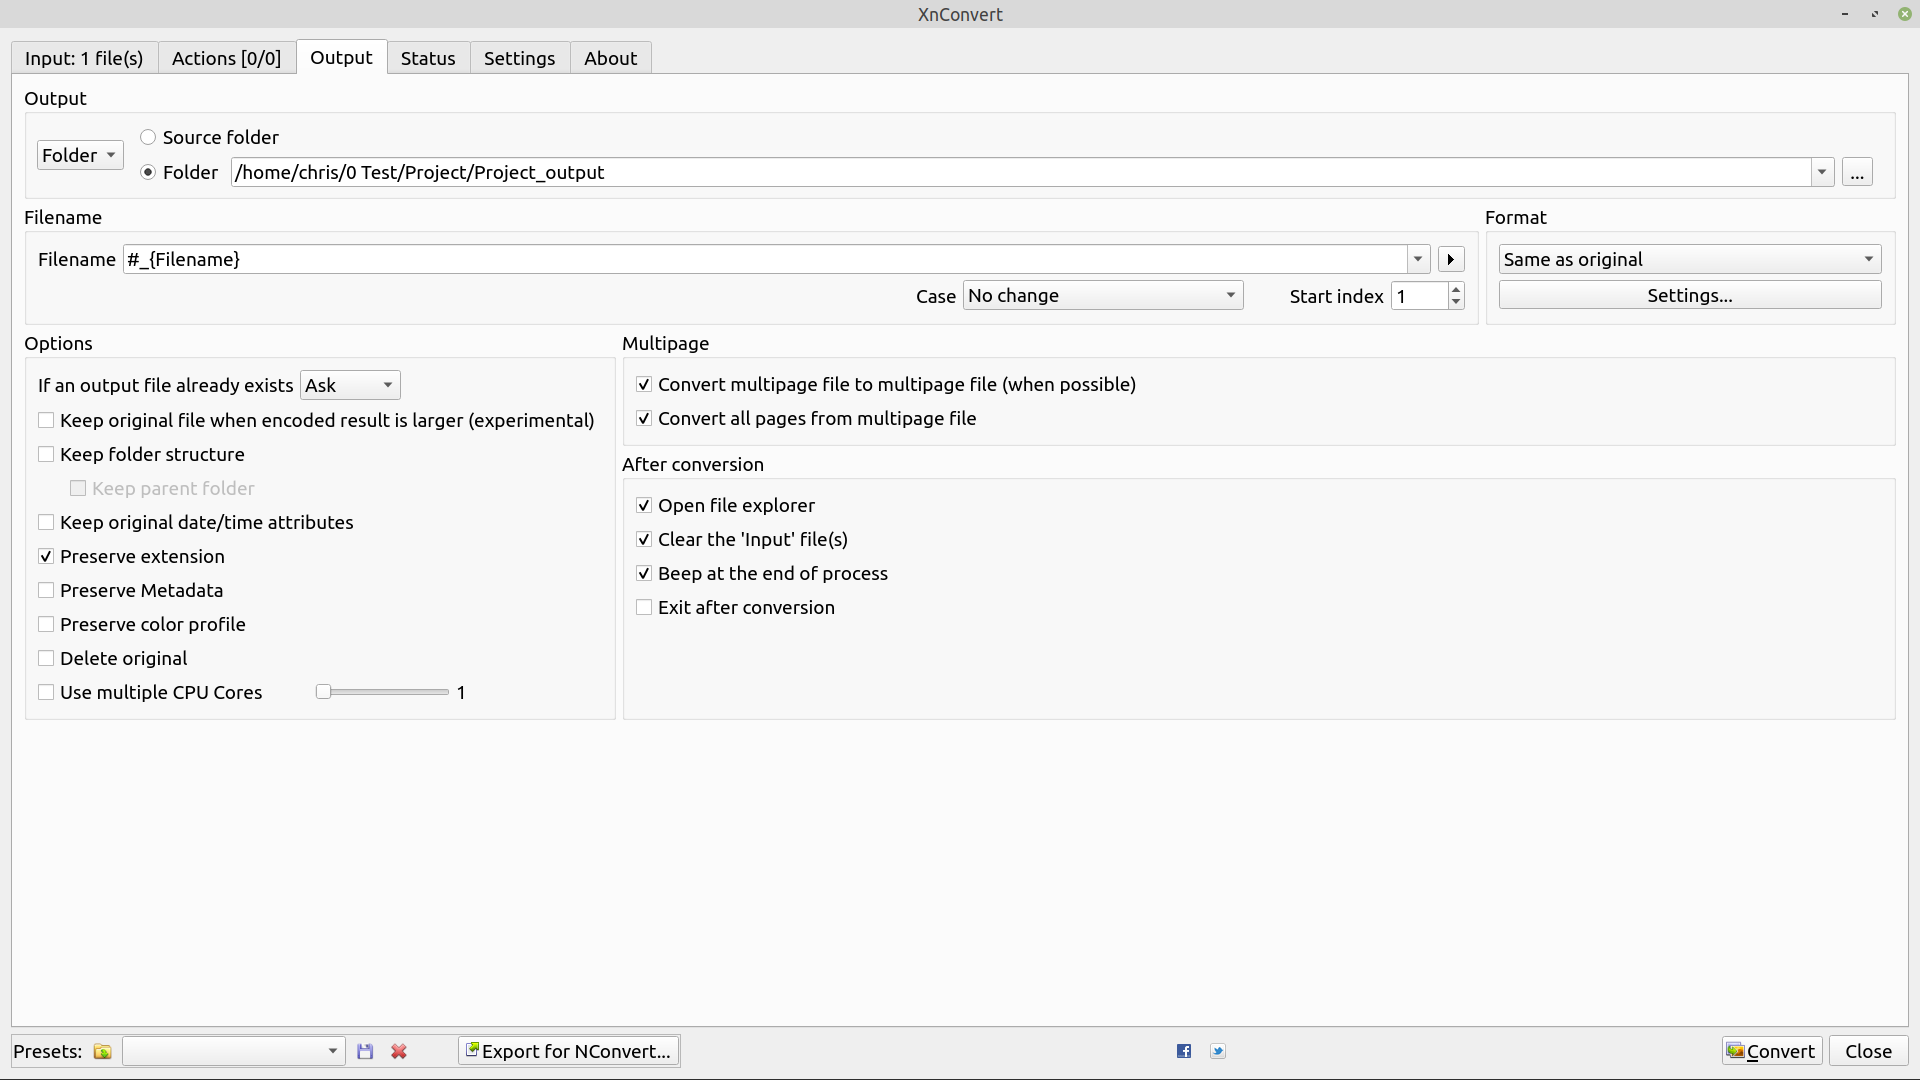
Task: Click the load preset folder icon
Action: pyautogui.click(x=102, y=1051)
